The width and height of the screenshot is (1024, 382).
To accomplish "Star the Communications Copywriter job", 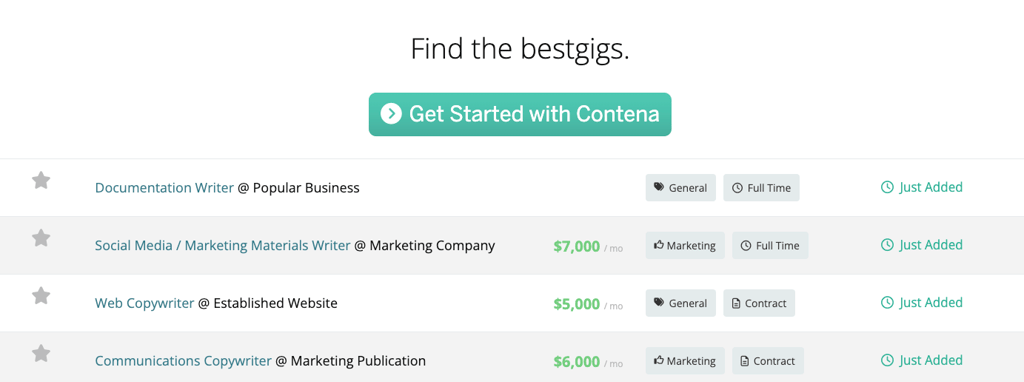I will pos(41,353).
